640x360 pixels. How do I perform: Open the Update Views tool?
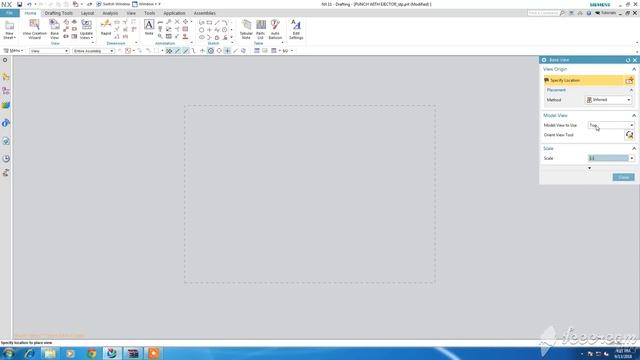pos(86,29)
